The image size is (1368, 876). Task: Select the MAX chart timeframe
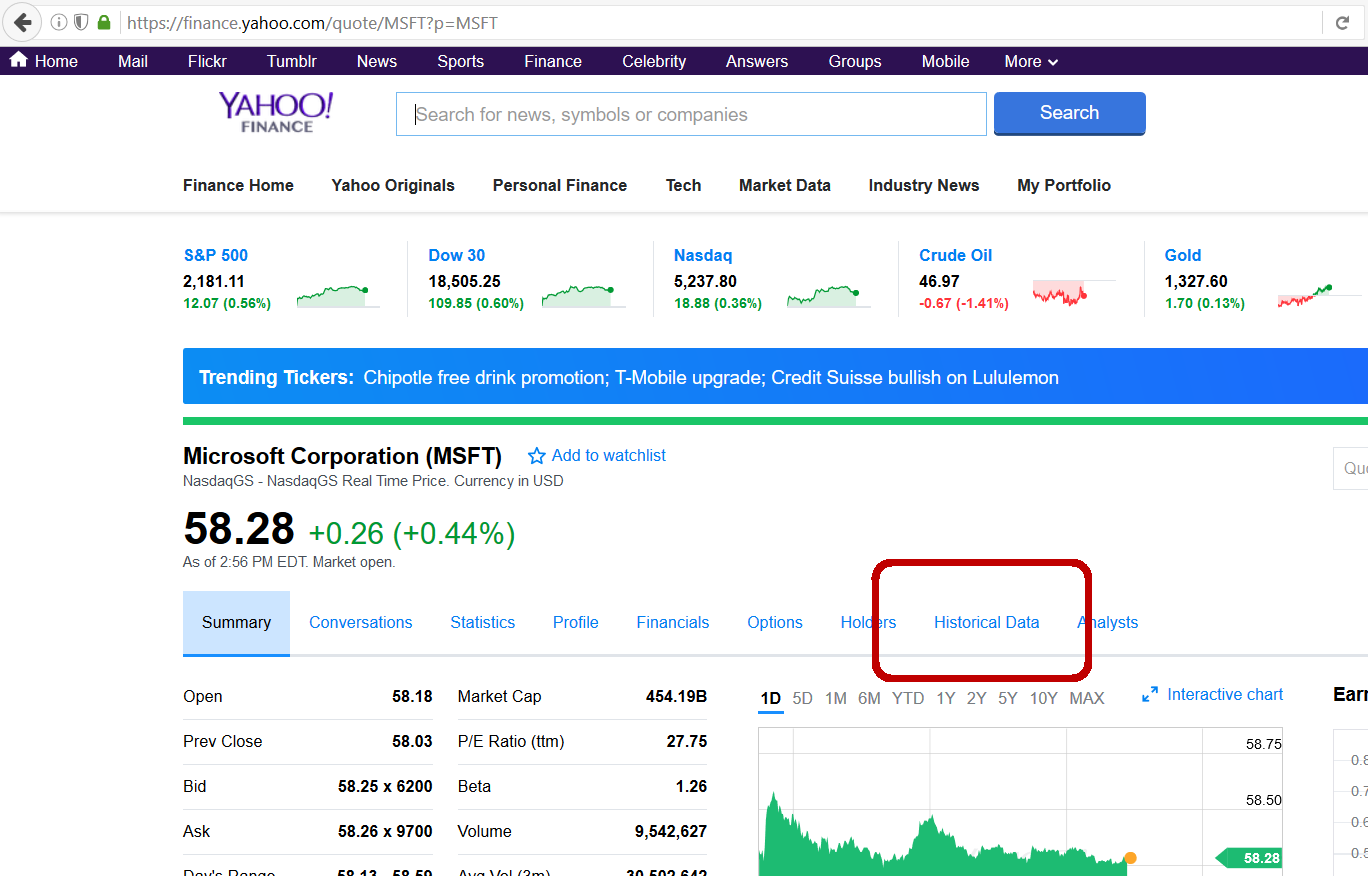[1086, 698]
